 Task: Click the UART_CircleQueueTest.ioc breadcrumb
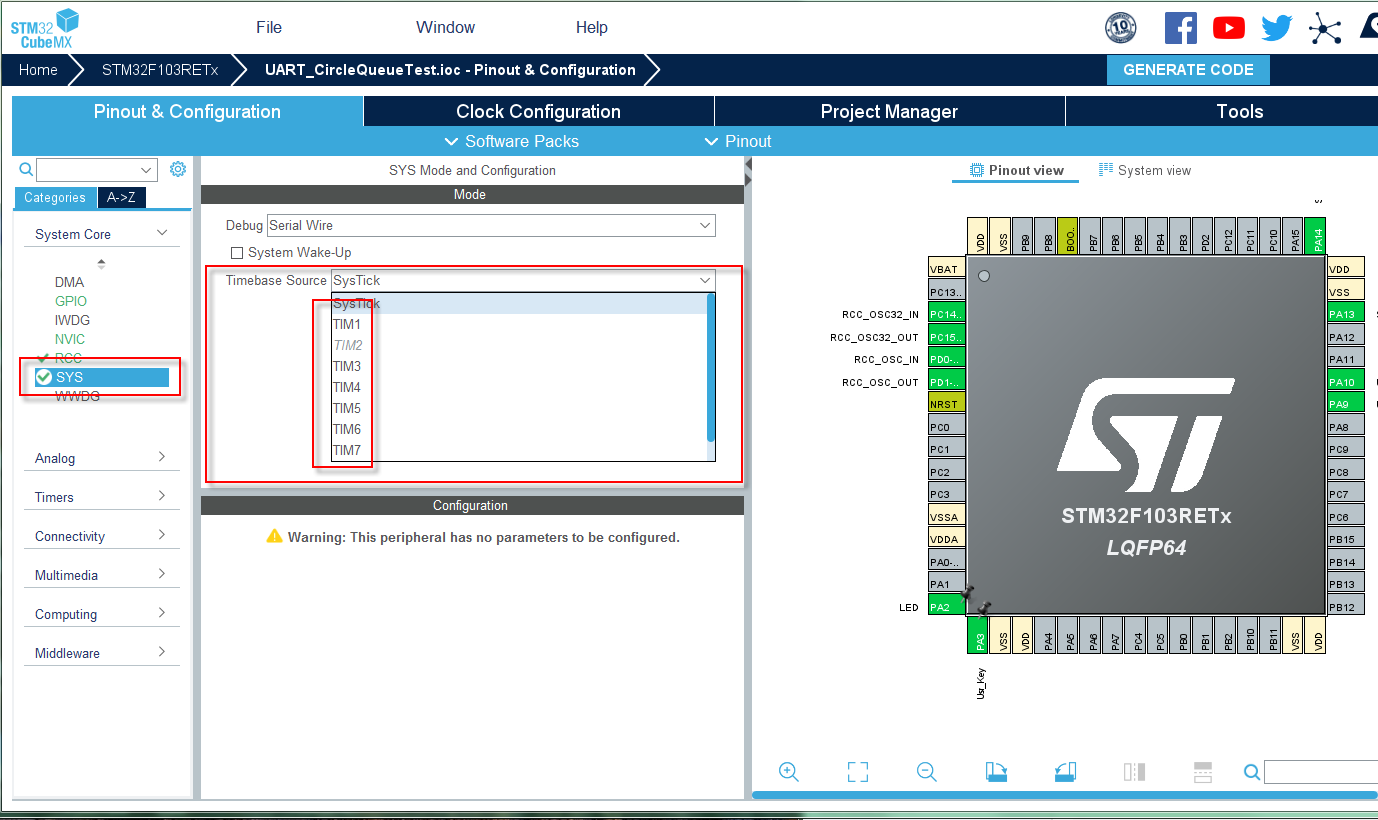click(450, 70)
